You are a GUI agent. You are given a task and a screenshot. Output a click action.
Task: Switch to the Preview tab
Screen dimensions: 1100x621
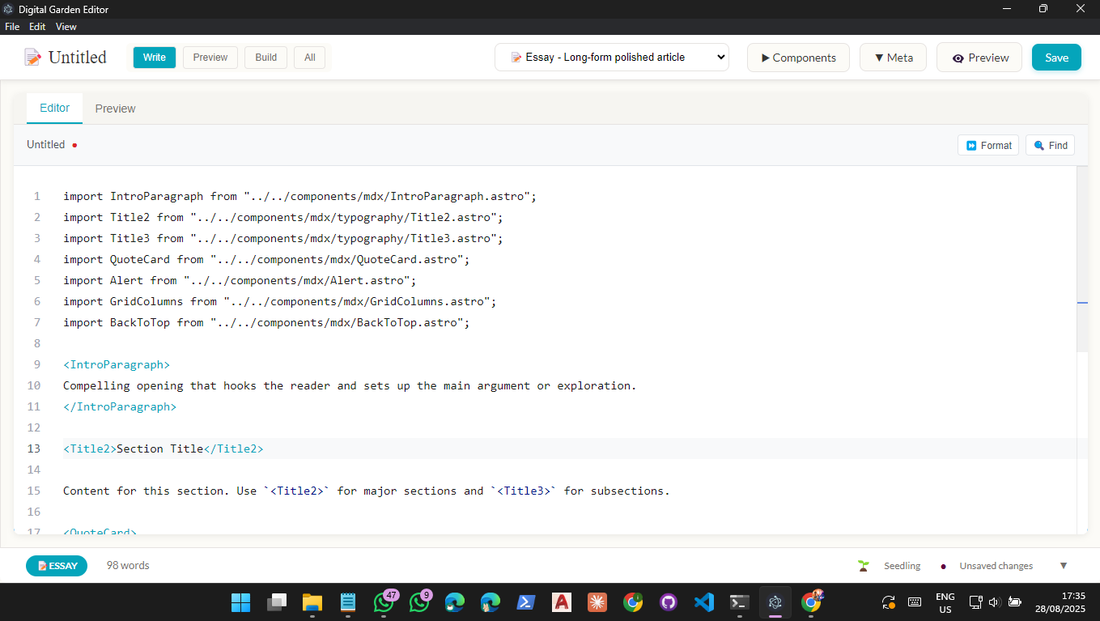pyautogui.click(x=114, y=108)
